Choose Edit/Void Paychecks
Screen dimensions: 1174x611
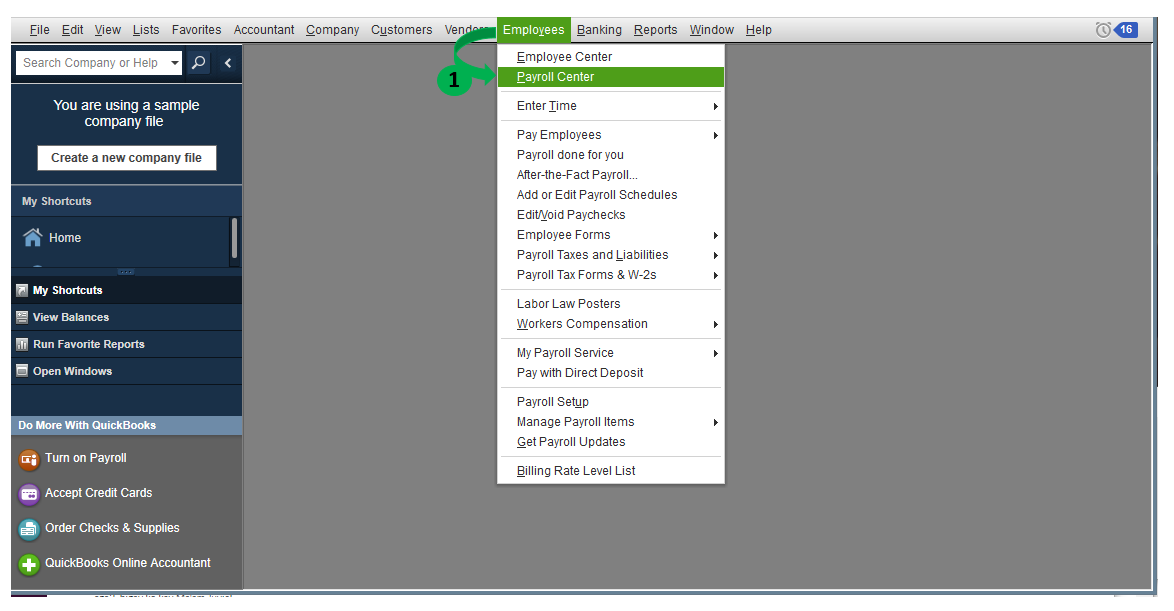click(570, 214)
